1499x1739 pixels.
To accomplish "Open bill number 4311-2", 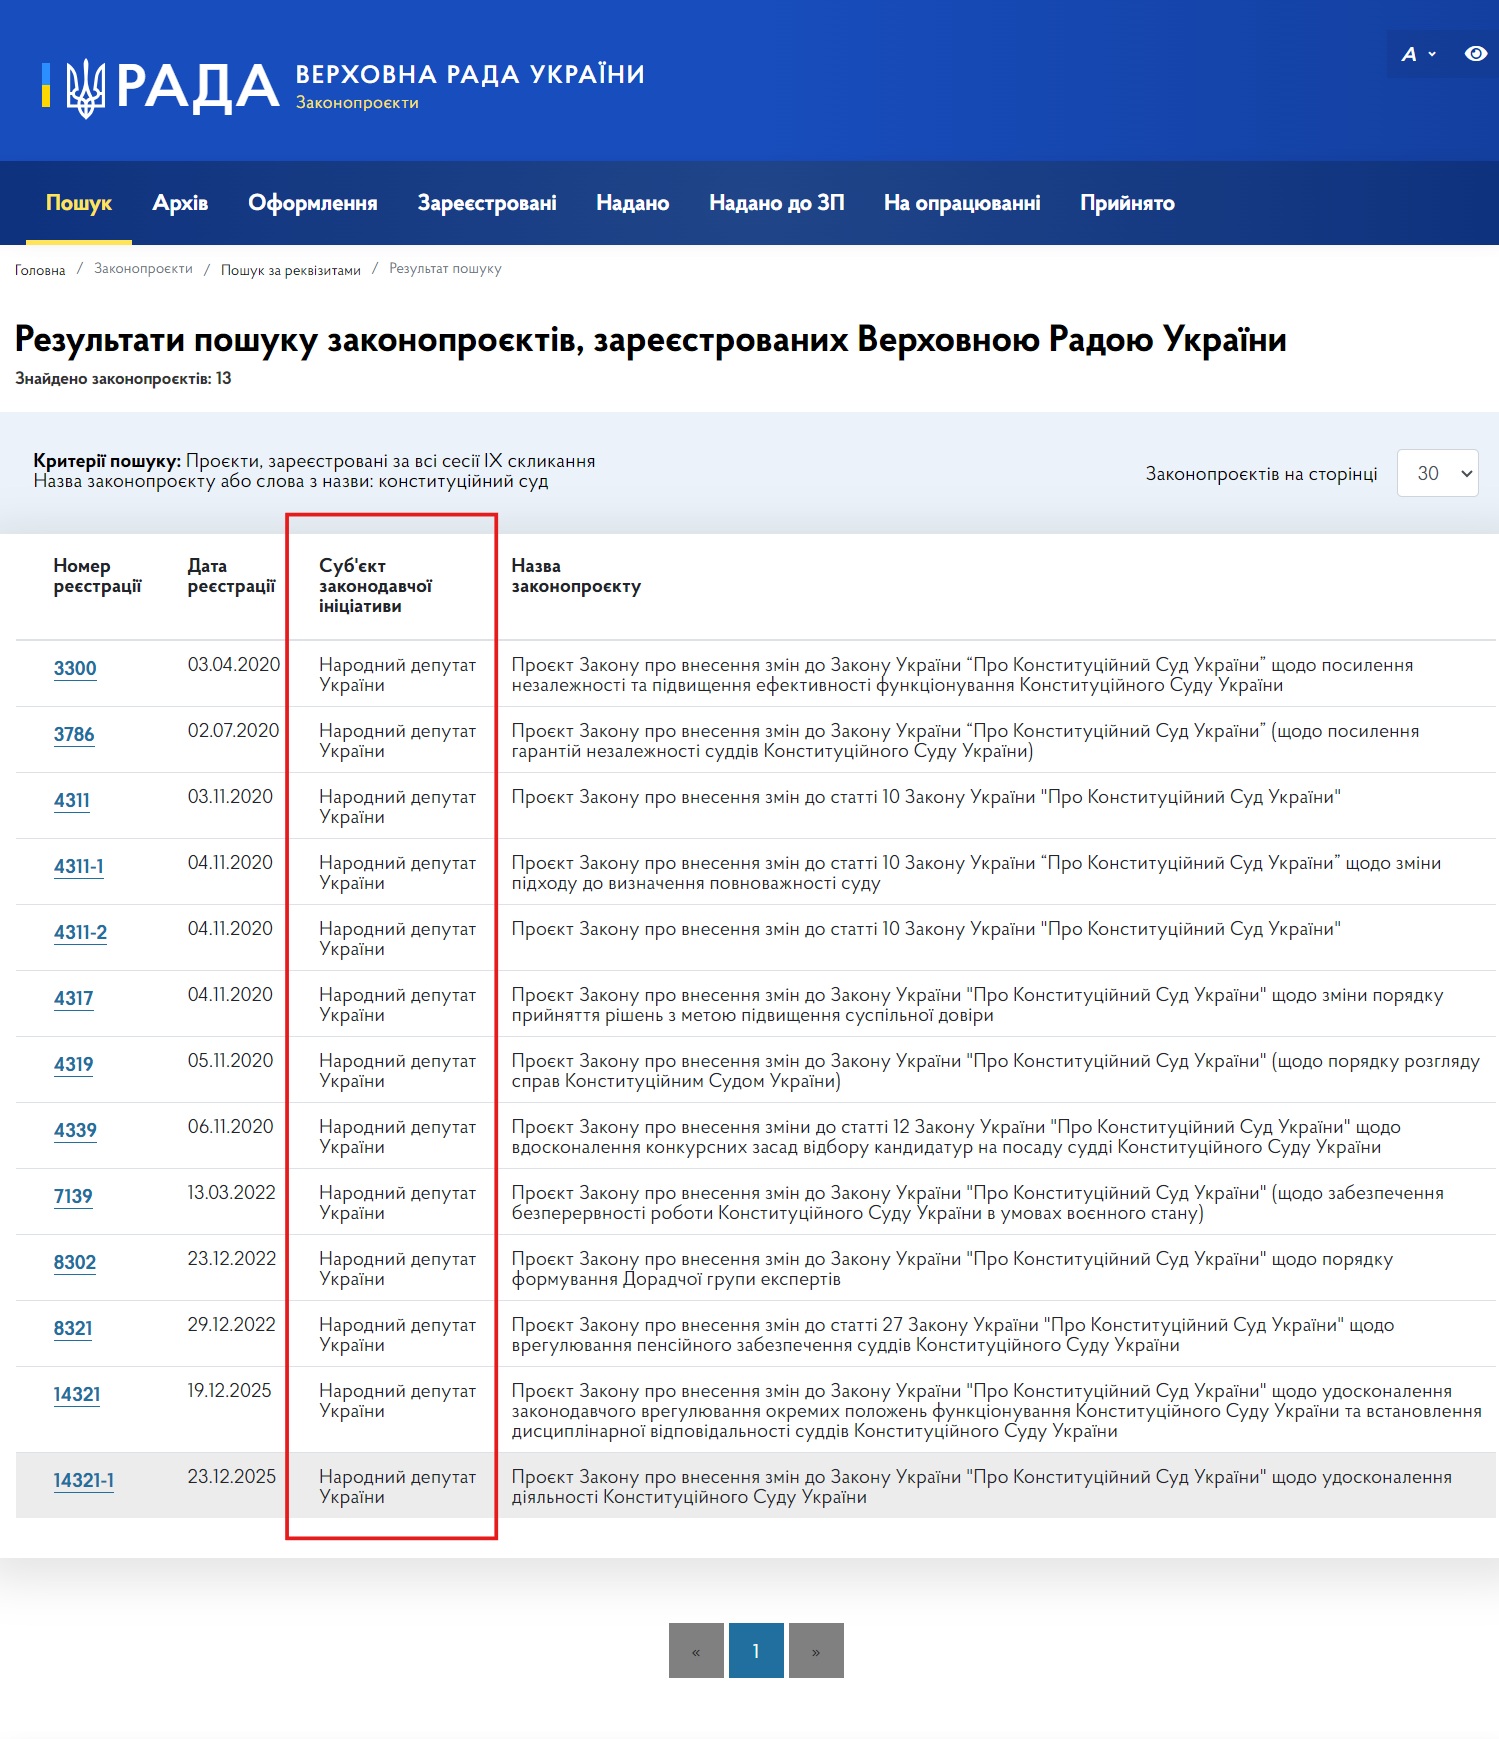I will pos(80,932).
